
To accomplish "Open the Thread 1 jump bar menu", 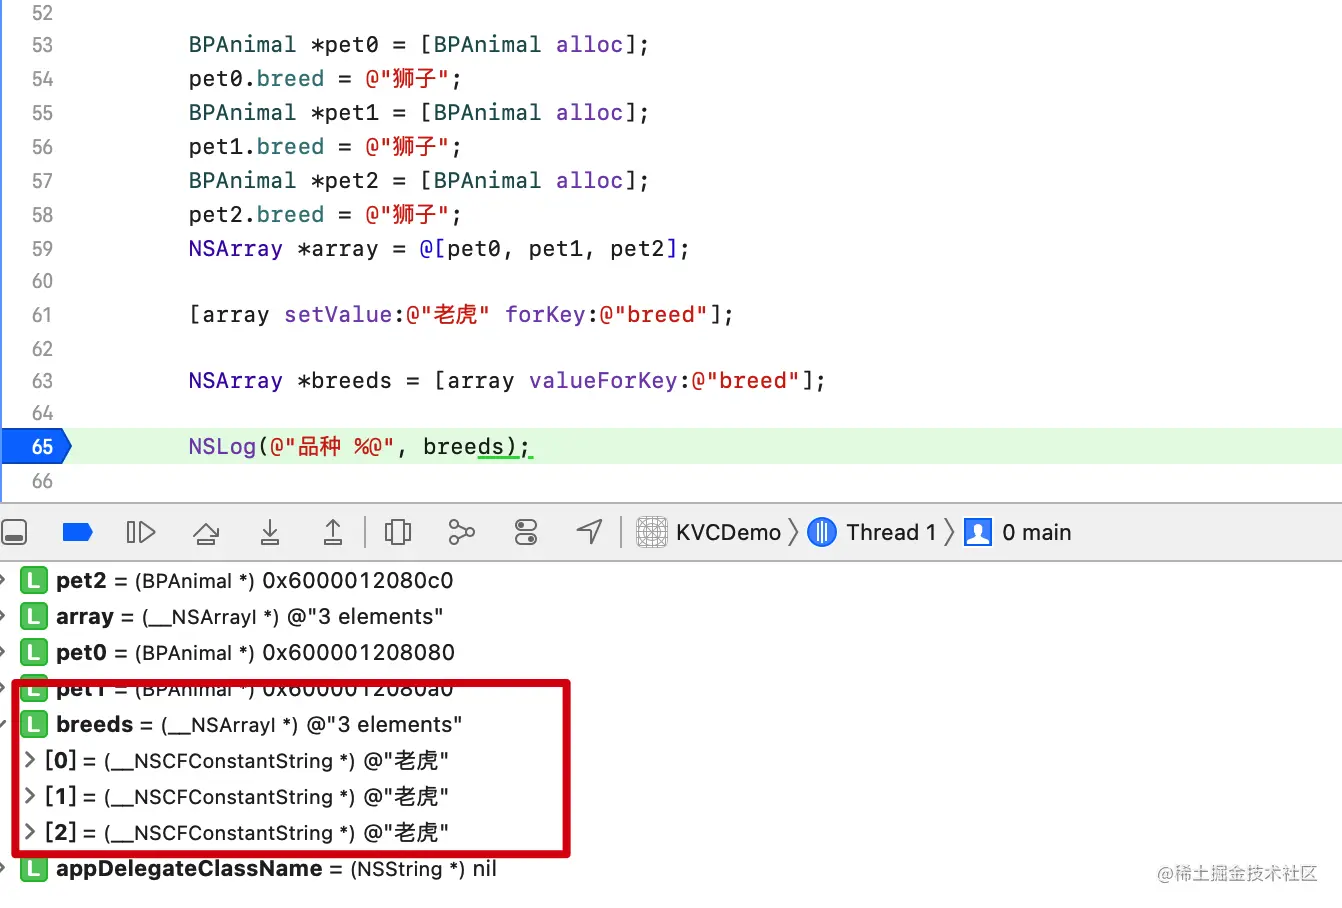I will [x=889, y=532].
